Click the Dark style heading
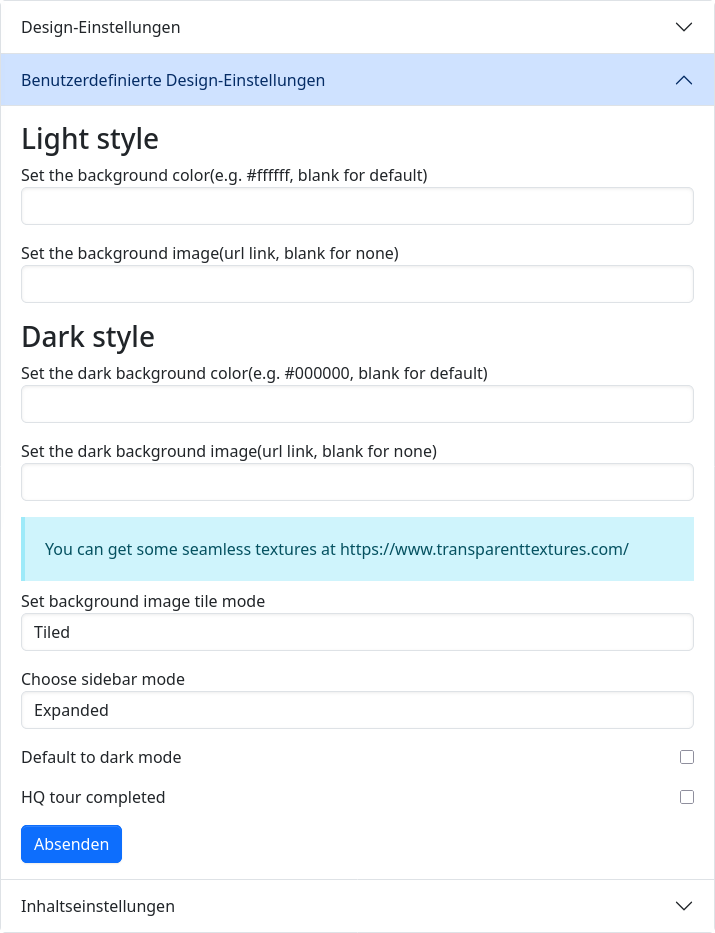Screen dimensions: 715x933 pyautogui.click(x=88, y=336)
